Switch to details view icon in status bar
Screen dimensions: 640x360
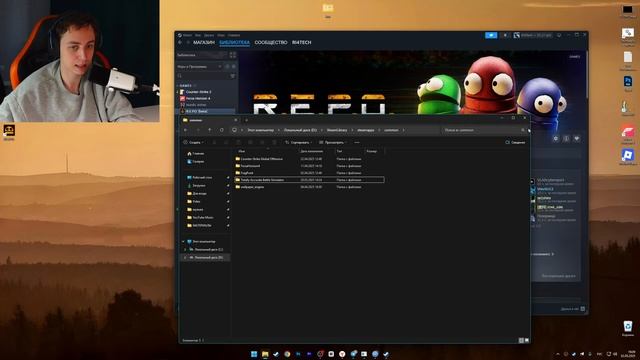[521, 340]
